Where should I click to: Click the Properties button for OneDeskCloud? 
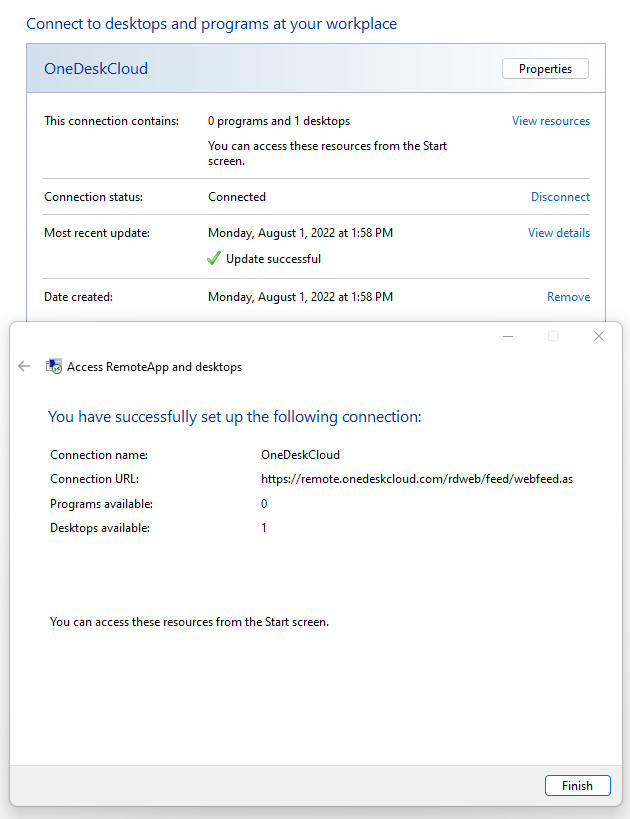pyautogui.click(x=545, y=69)
